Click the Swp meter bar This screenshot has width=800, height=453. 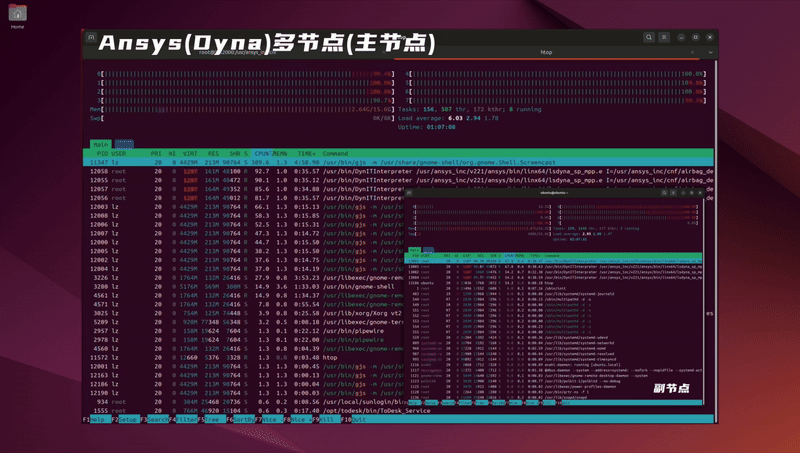[x=242, y=118]
